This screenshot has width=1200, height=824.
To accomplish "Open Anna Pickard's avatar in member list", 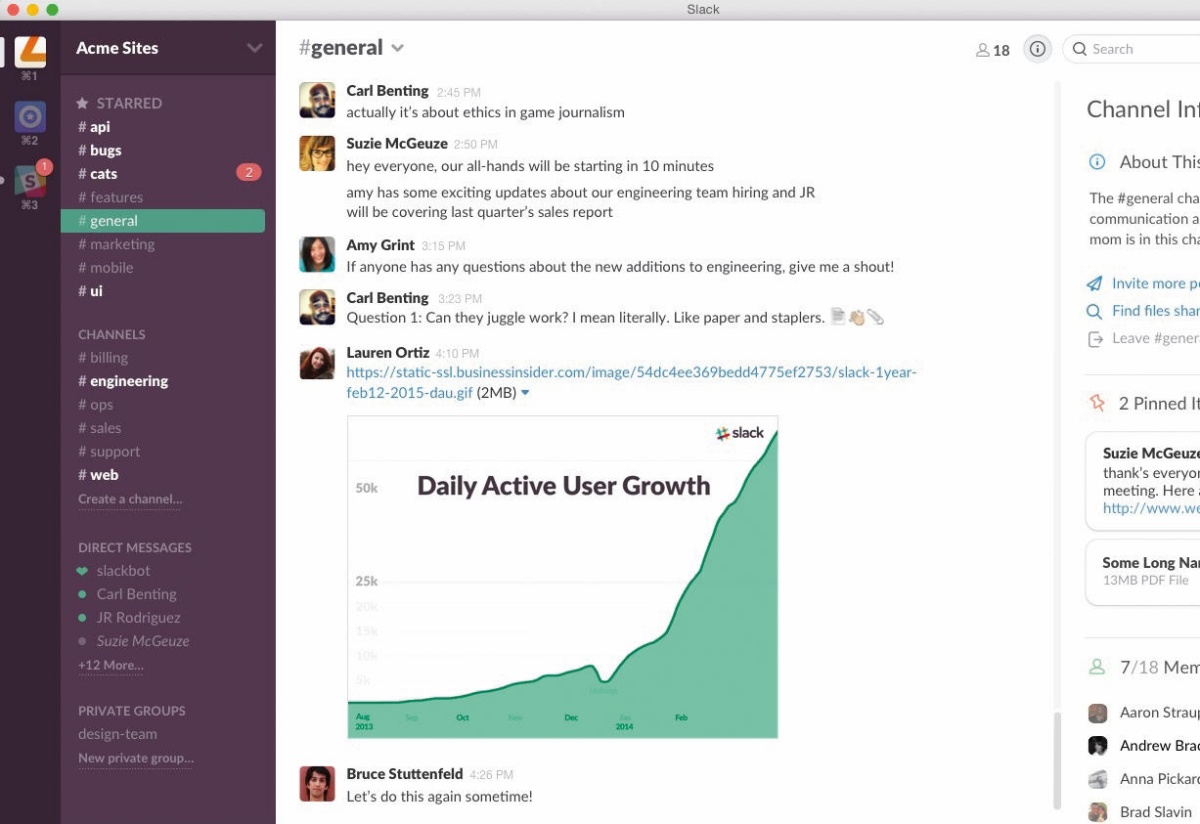I will tap(1098, 779).
